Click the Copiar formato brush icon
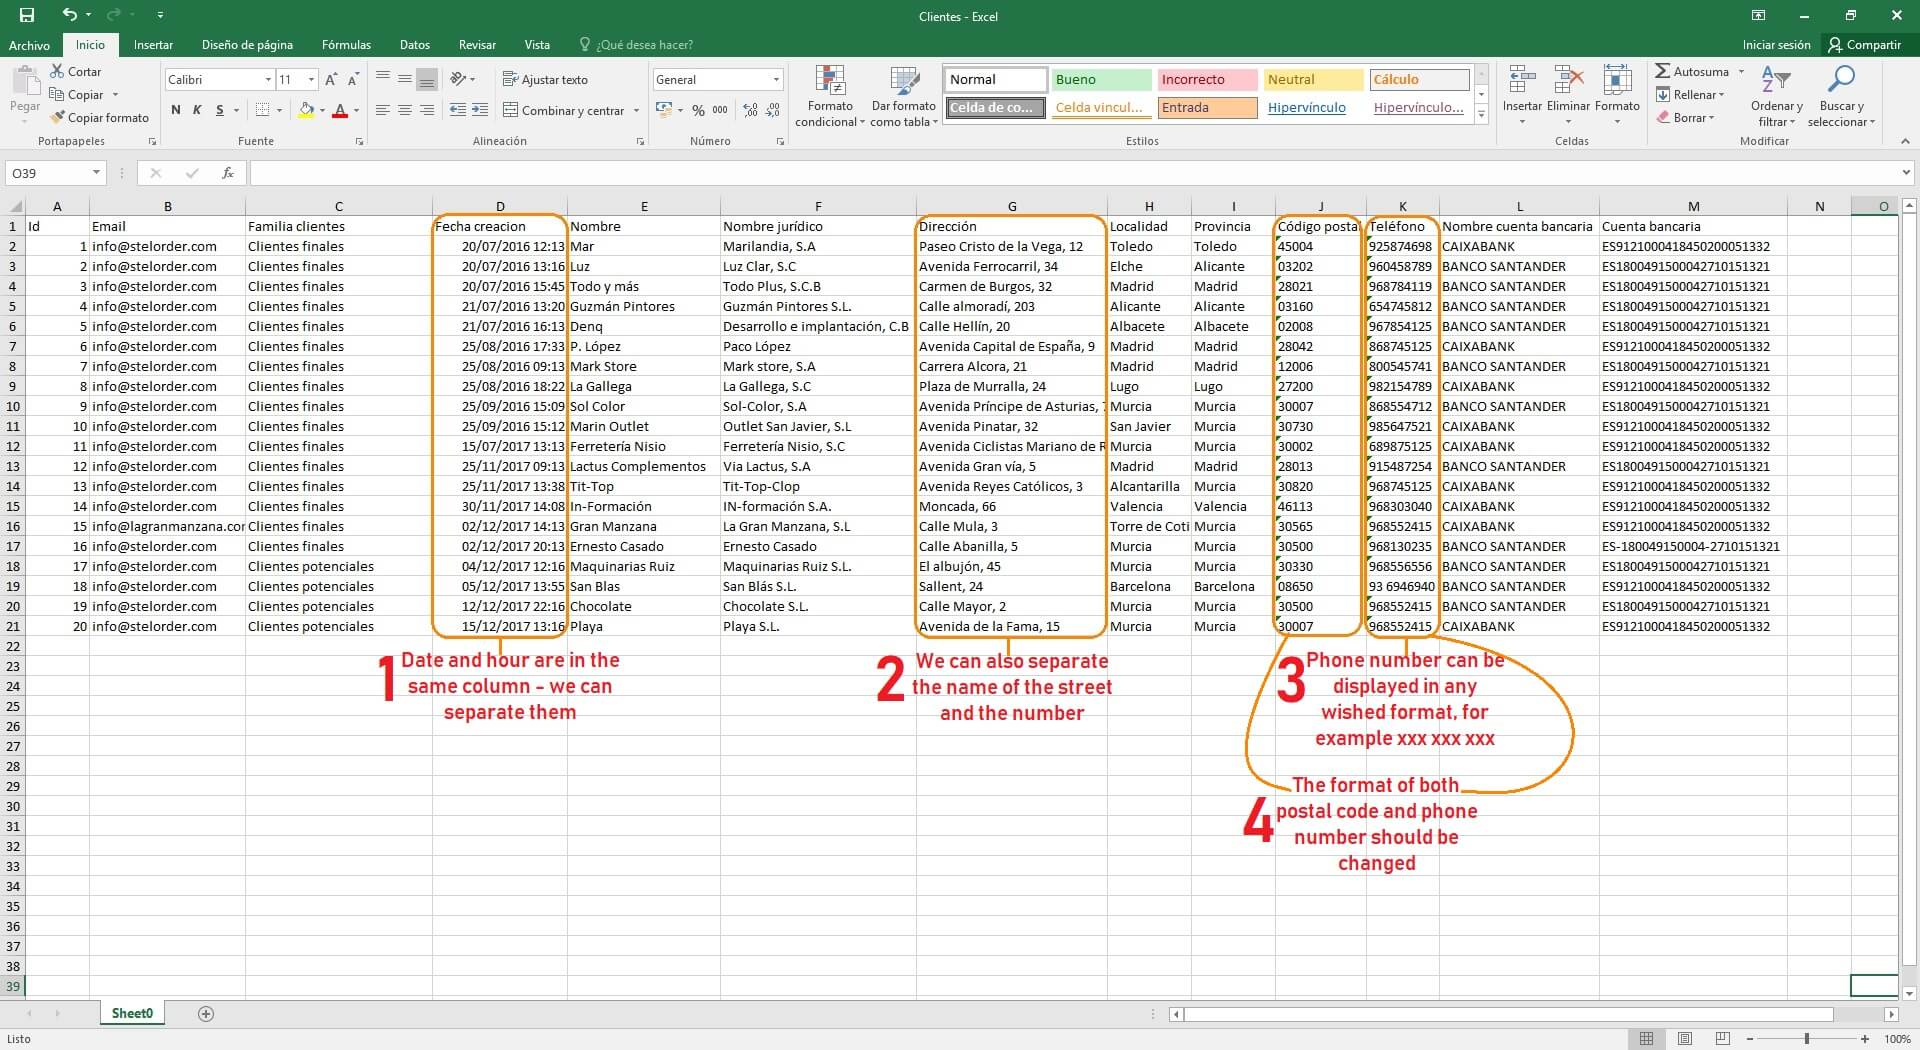Viewport: 1920px width, 1050px height. click(58, 117)
